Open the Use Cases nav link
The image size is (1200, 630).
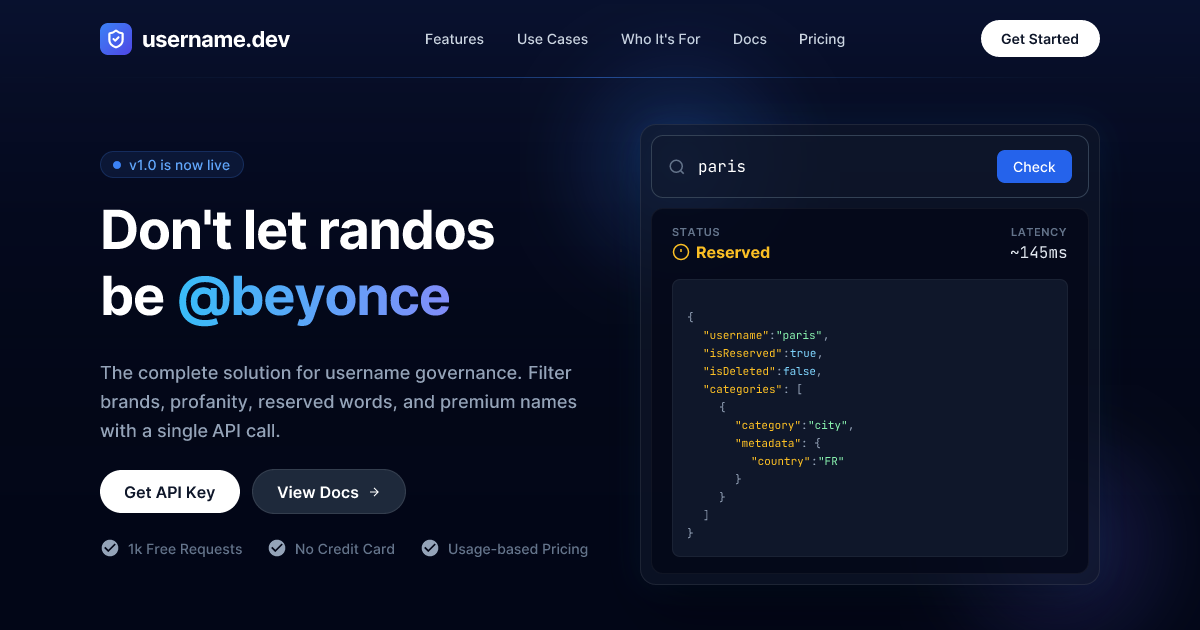pos(552,39)
